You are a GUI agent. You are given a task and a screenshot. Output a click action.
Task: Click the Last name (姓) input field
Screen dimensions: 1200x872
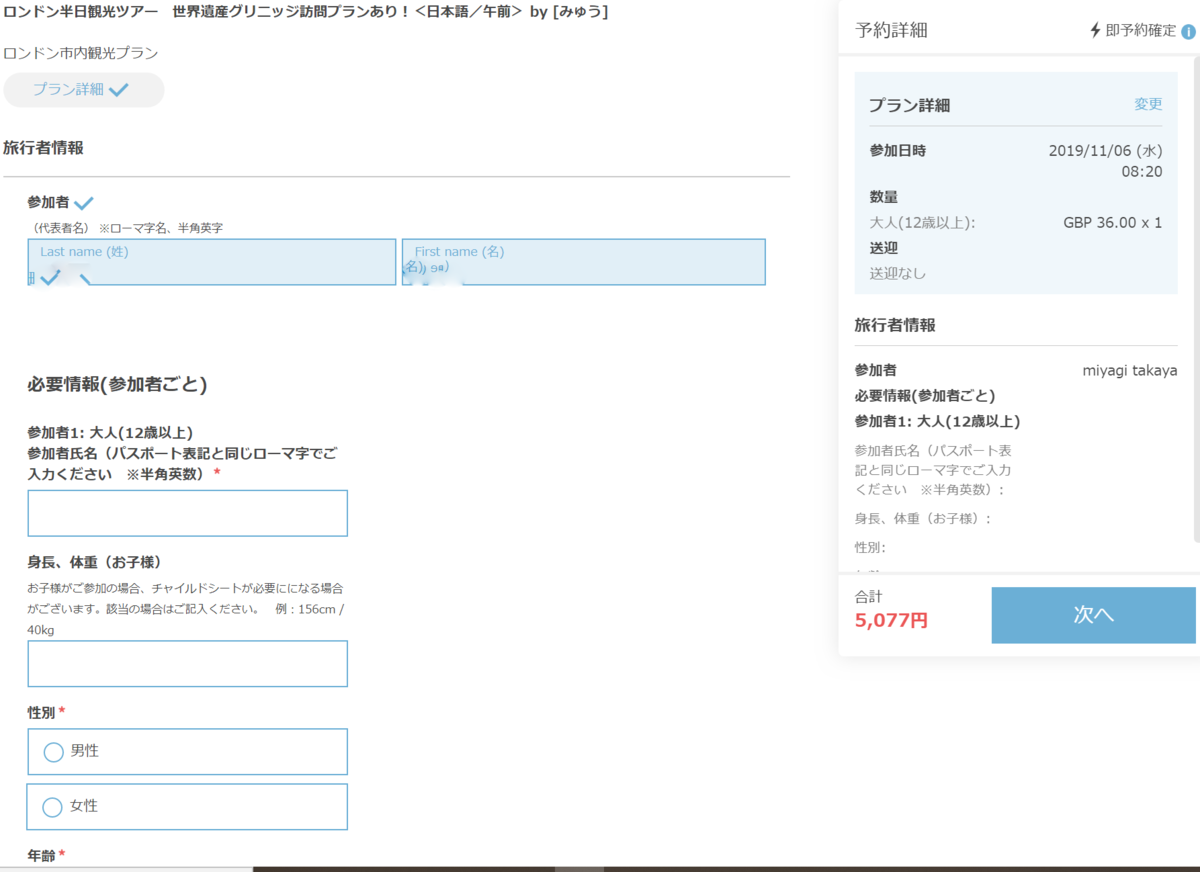[212, 262]
